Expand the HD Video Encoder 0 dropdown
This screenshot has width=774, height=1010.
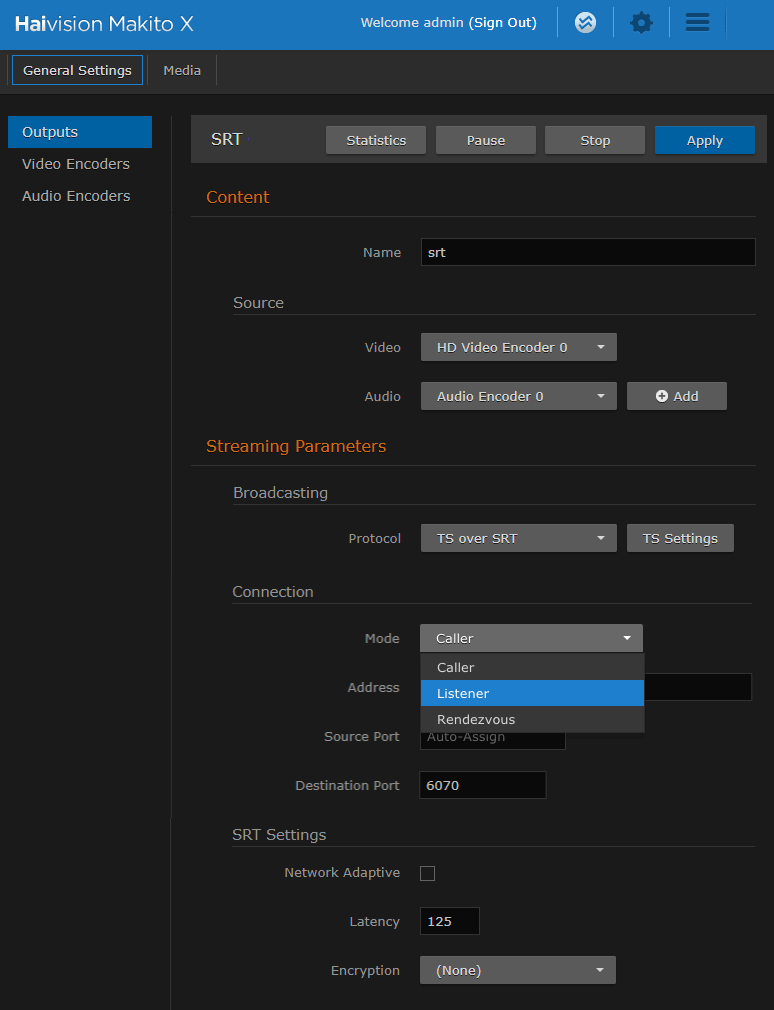[518, 347]
